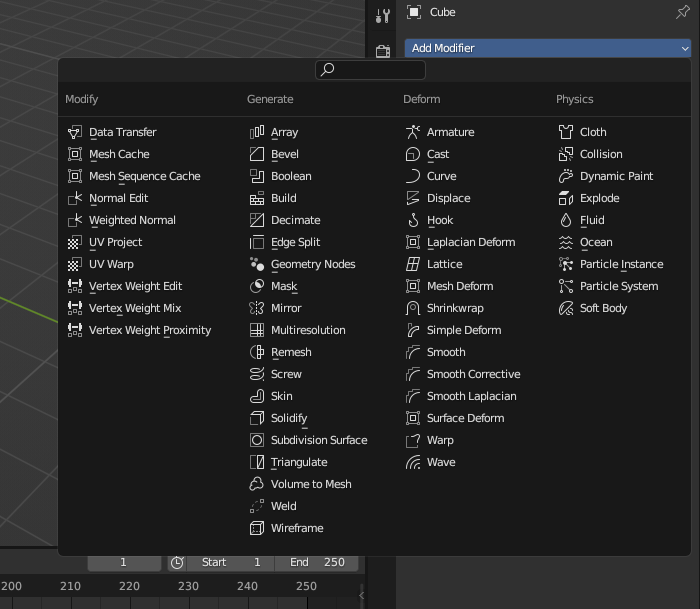Click the Explode modifier icon
This screenshot has width=700, height=609.
point(566,198)
